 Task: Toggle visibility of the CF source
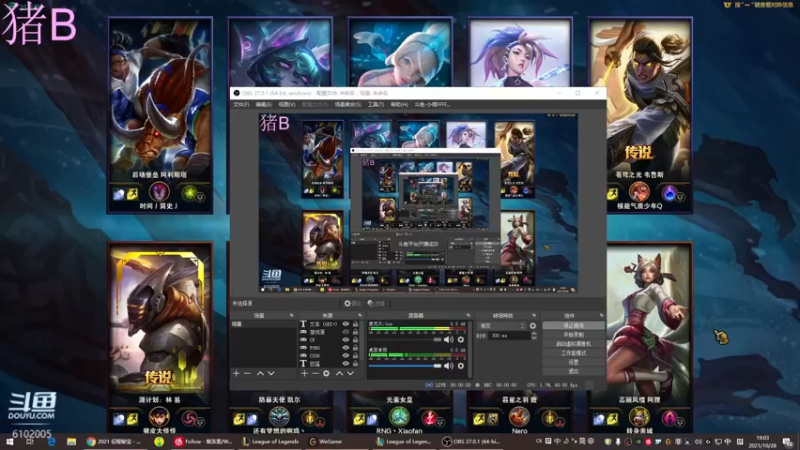point(346,340)
